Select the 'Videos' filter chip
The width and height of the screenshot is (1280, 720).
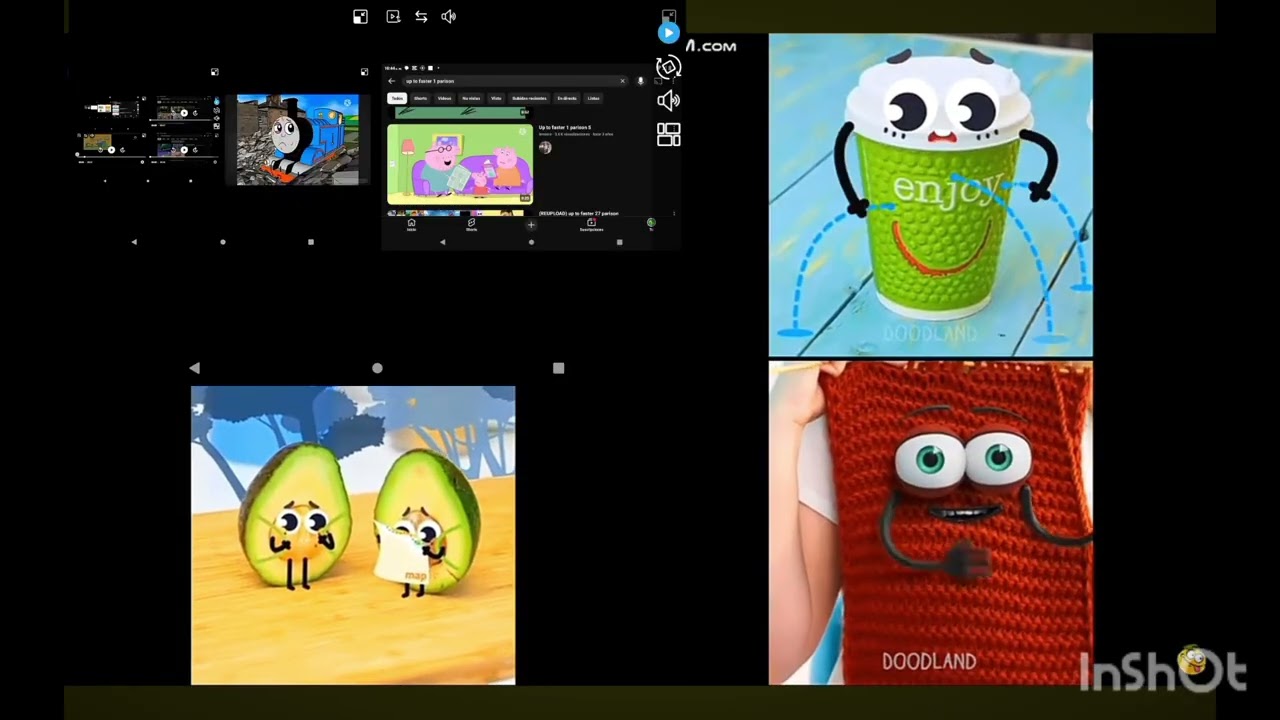(x=444, y=98)
